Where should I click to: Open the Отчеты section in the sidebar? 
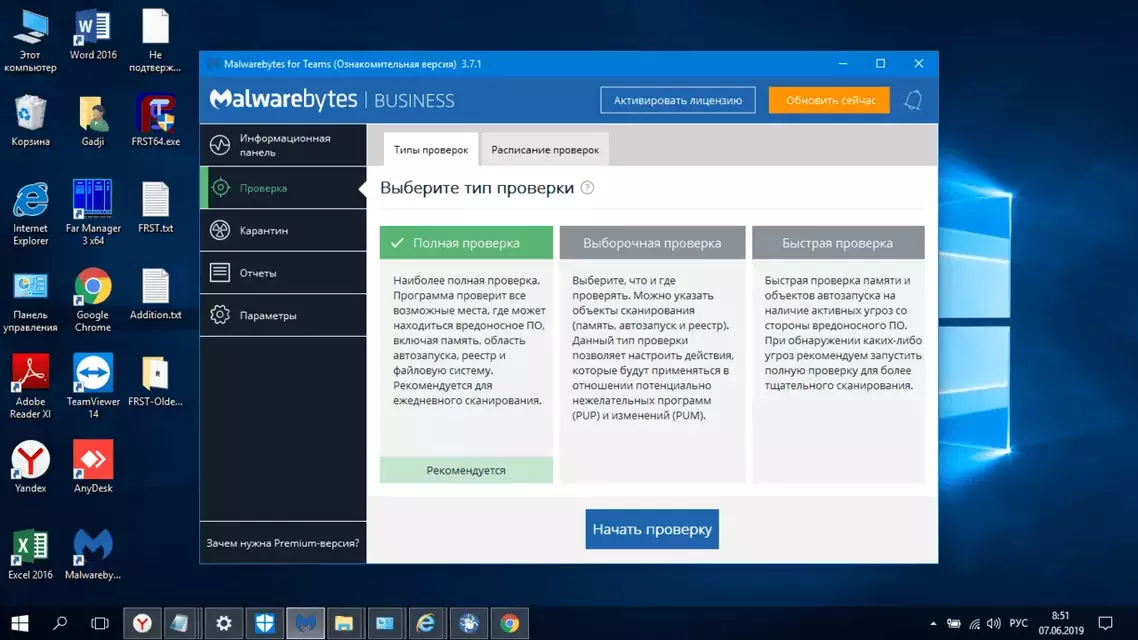click(x=283, y=273)
